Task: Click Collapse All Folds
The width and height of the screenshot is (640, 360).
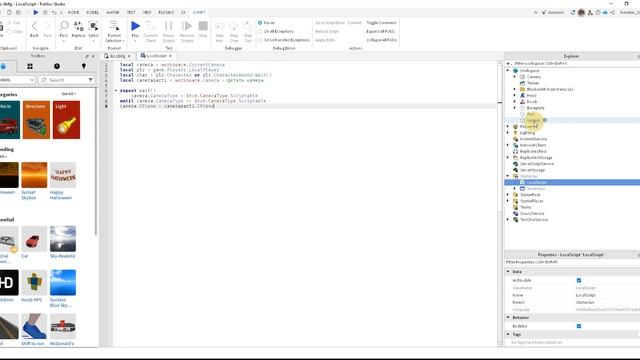Action: pos(382,40)
